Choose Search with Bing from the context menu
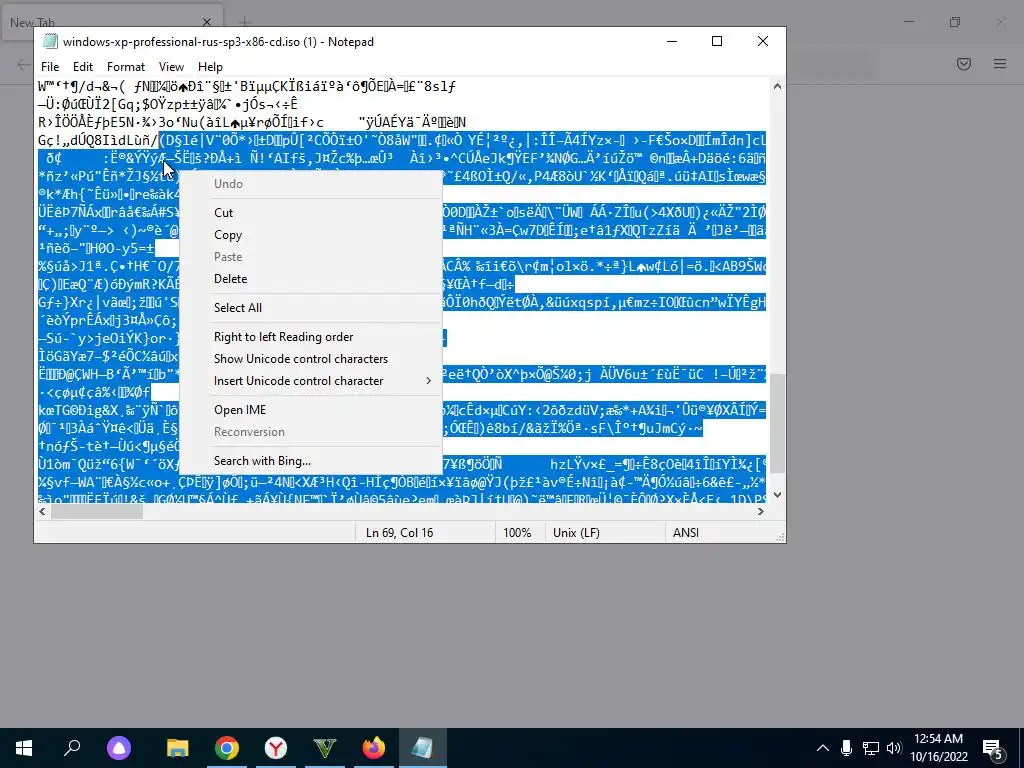This screenshot has width=1024, height=768. pyautogui.click(x=311, y=460)
